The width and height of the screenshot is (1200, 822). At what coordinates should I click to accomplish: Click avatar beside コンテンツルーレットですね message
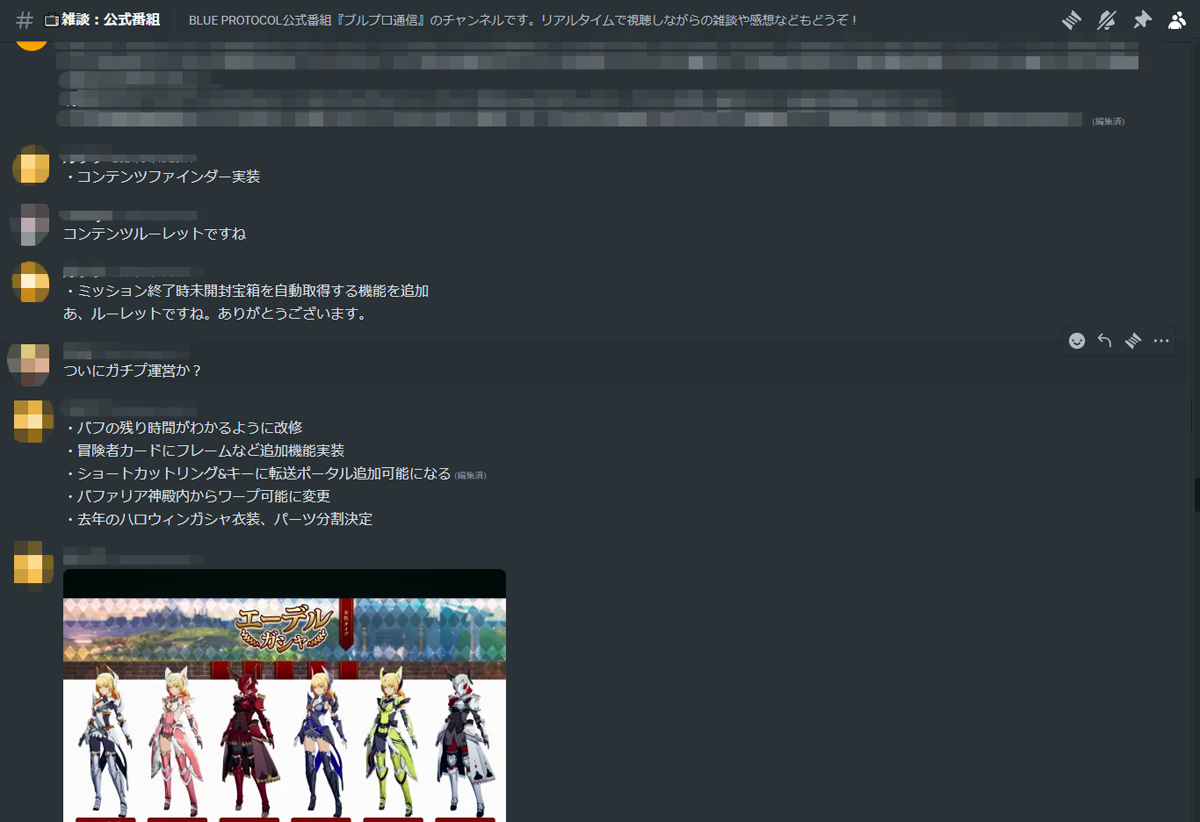tap(30, 224)
